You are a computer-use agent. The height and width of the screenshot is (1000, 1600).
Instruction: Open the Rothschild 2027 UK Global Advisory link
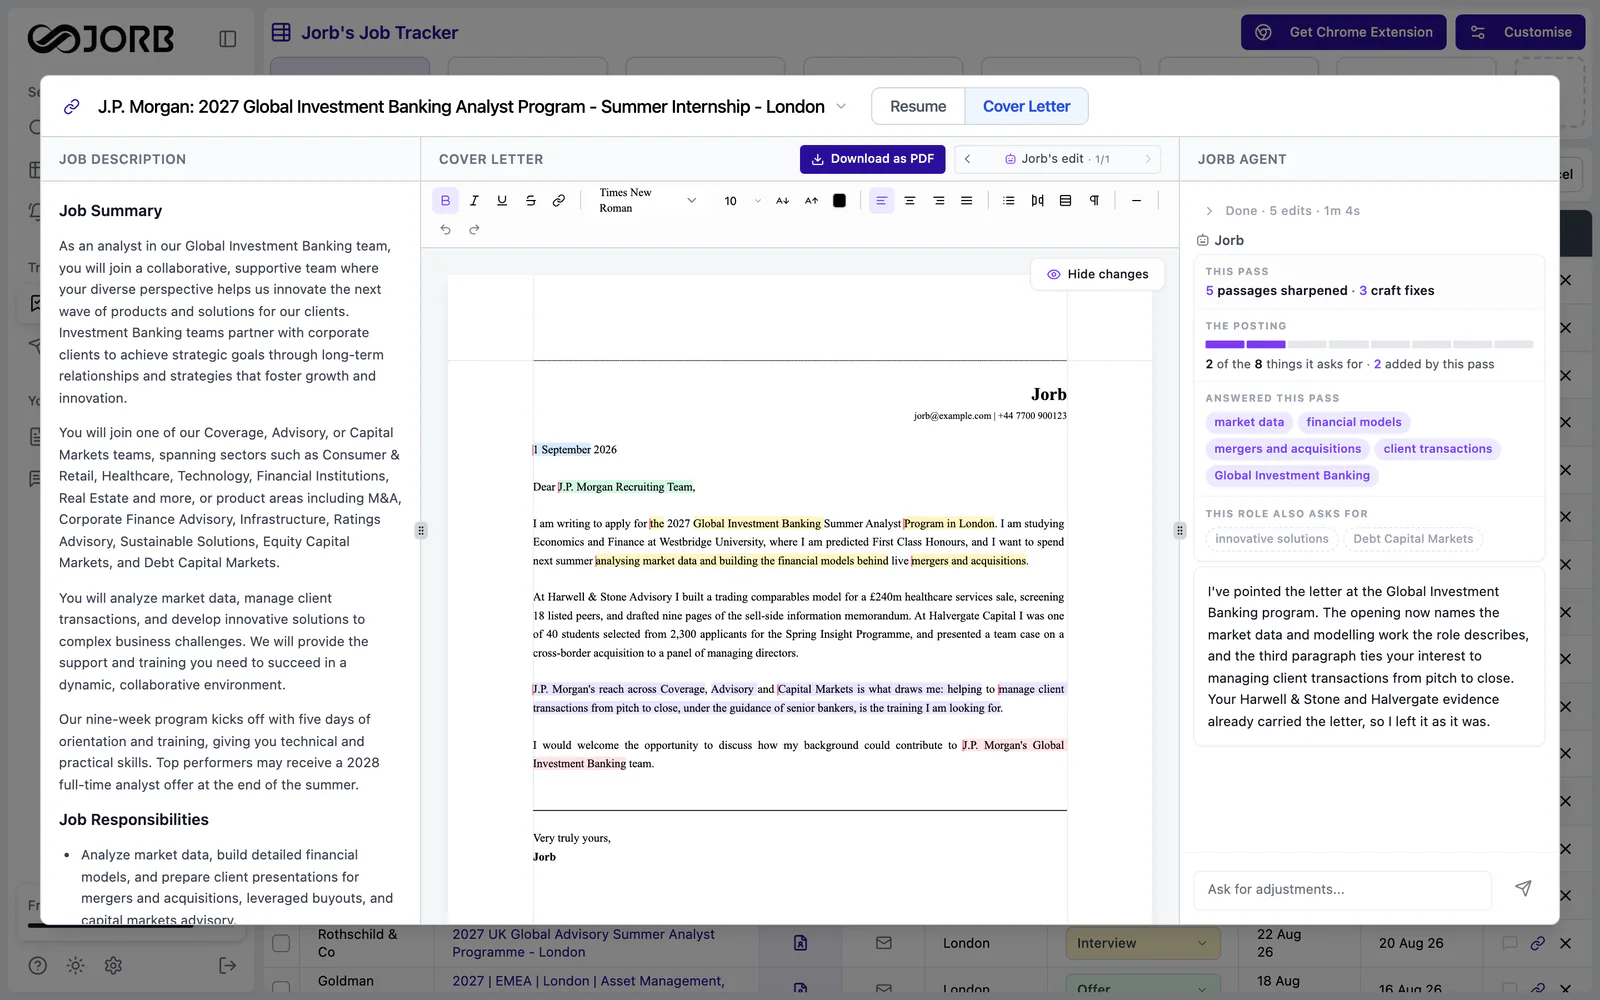tap(583, 943)
